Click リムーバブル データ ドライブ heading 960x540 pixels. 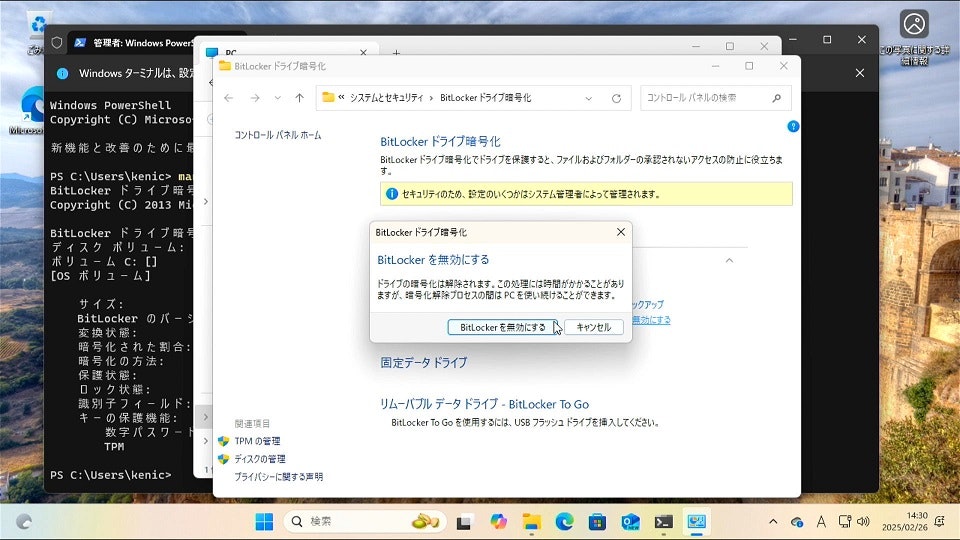[x=484, y=404]
